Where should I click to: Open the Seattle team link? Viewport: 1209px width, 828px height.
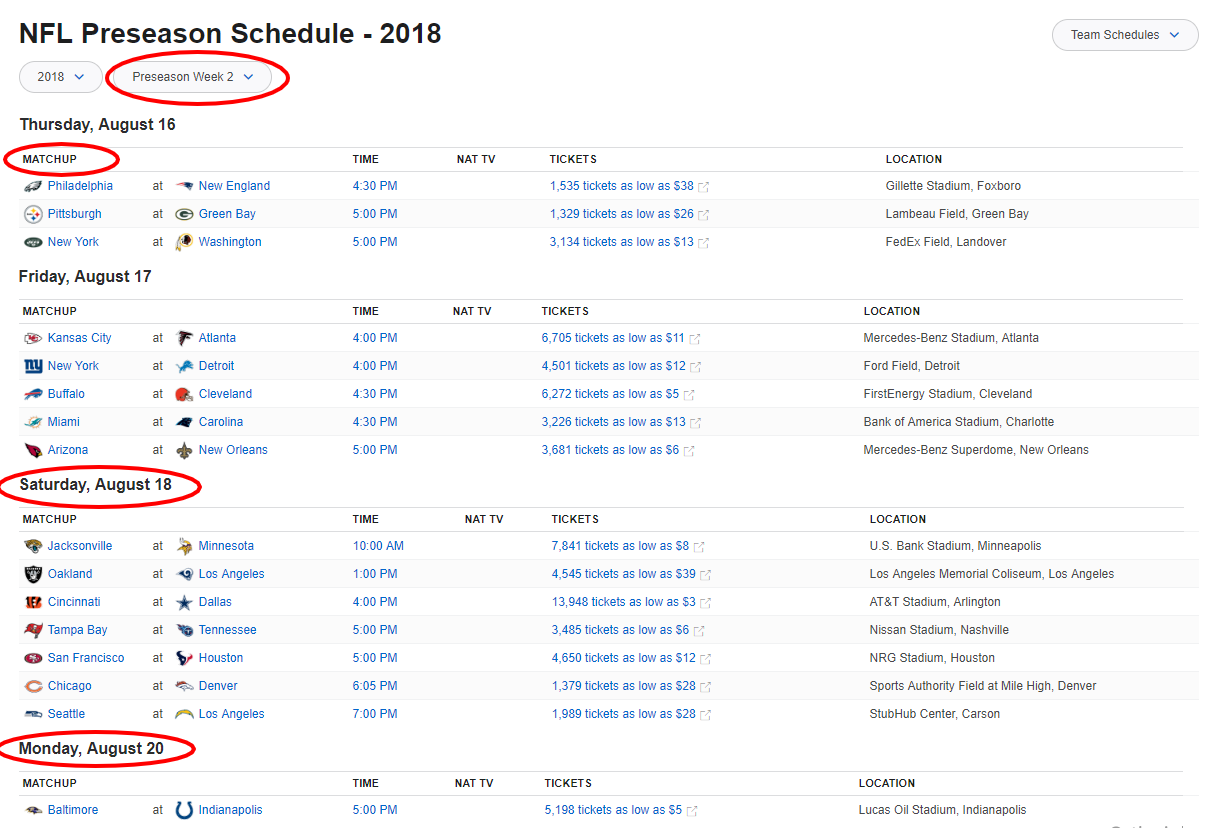pos(66,714)
